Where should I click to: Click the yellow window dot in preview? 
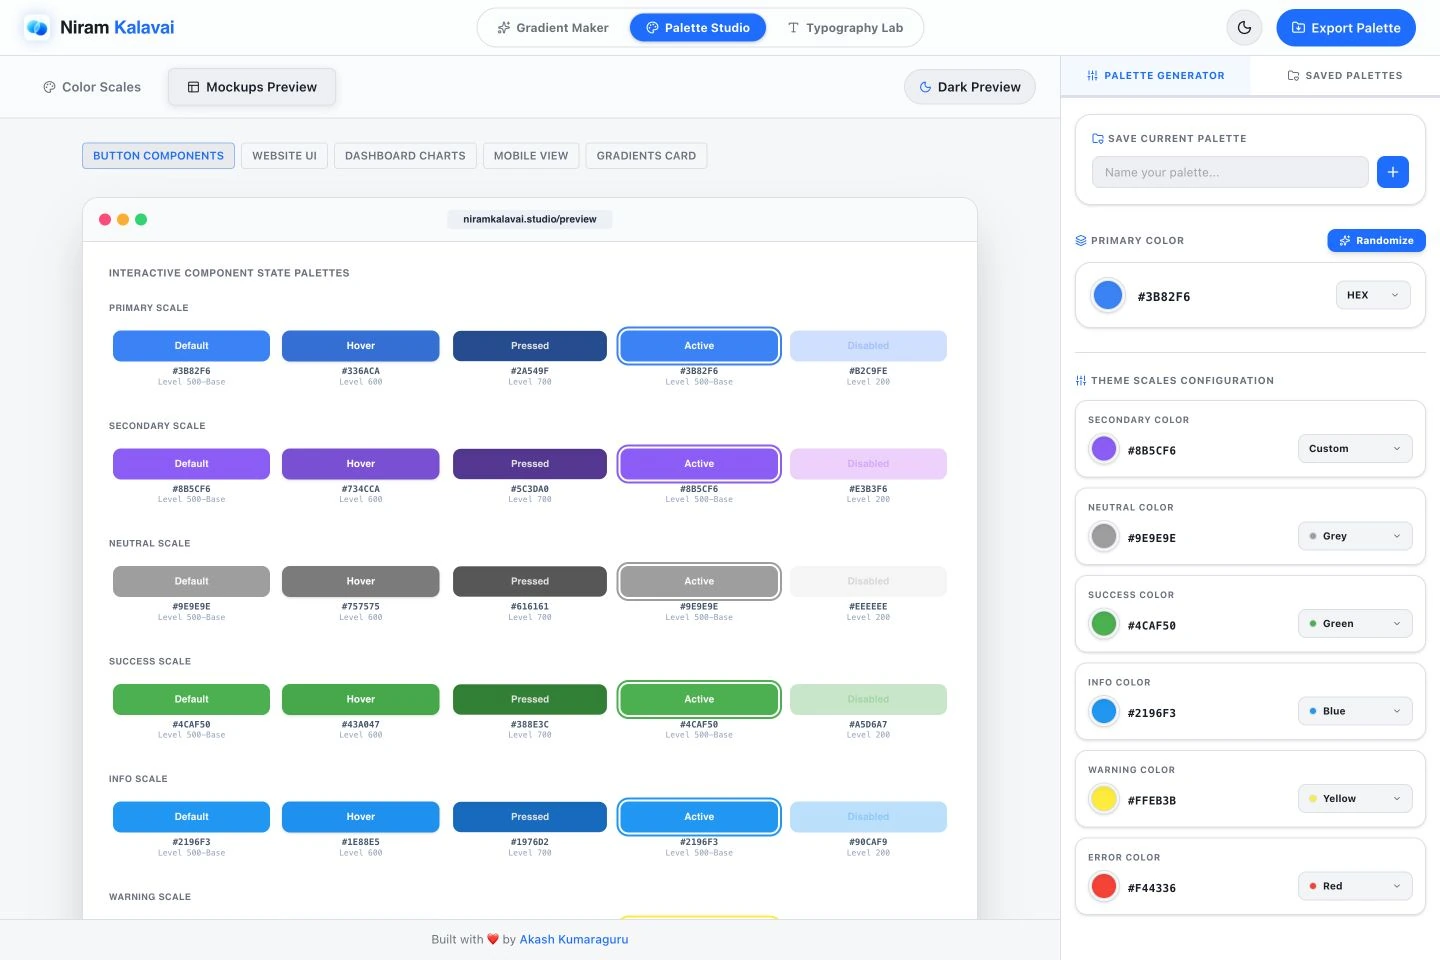tap(123, 219)
